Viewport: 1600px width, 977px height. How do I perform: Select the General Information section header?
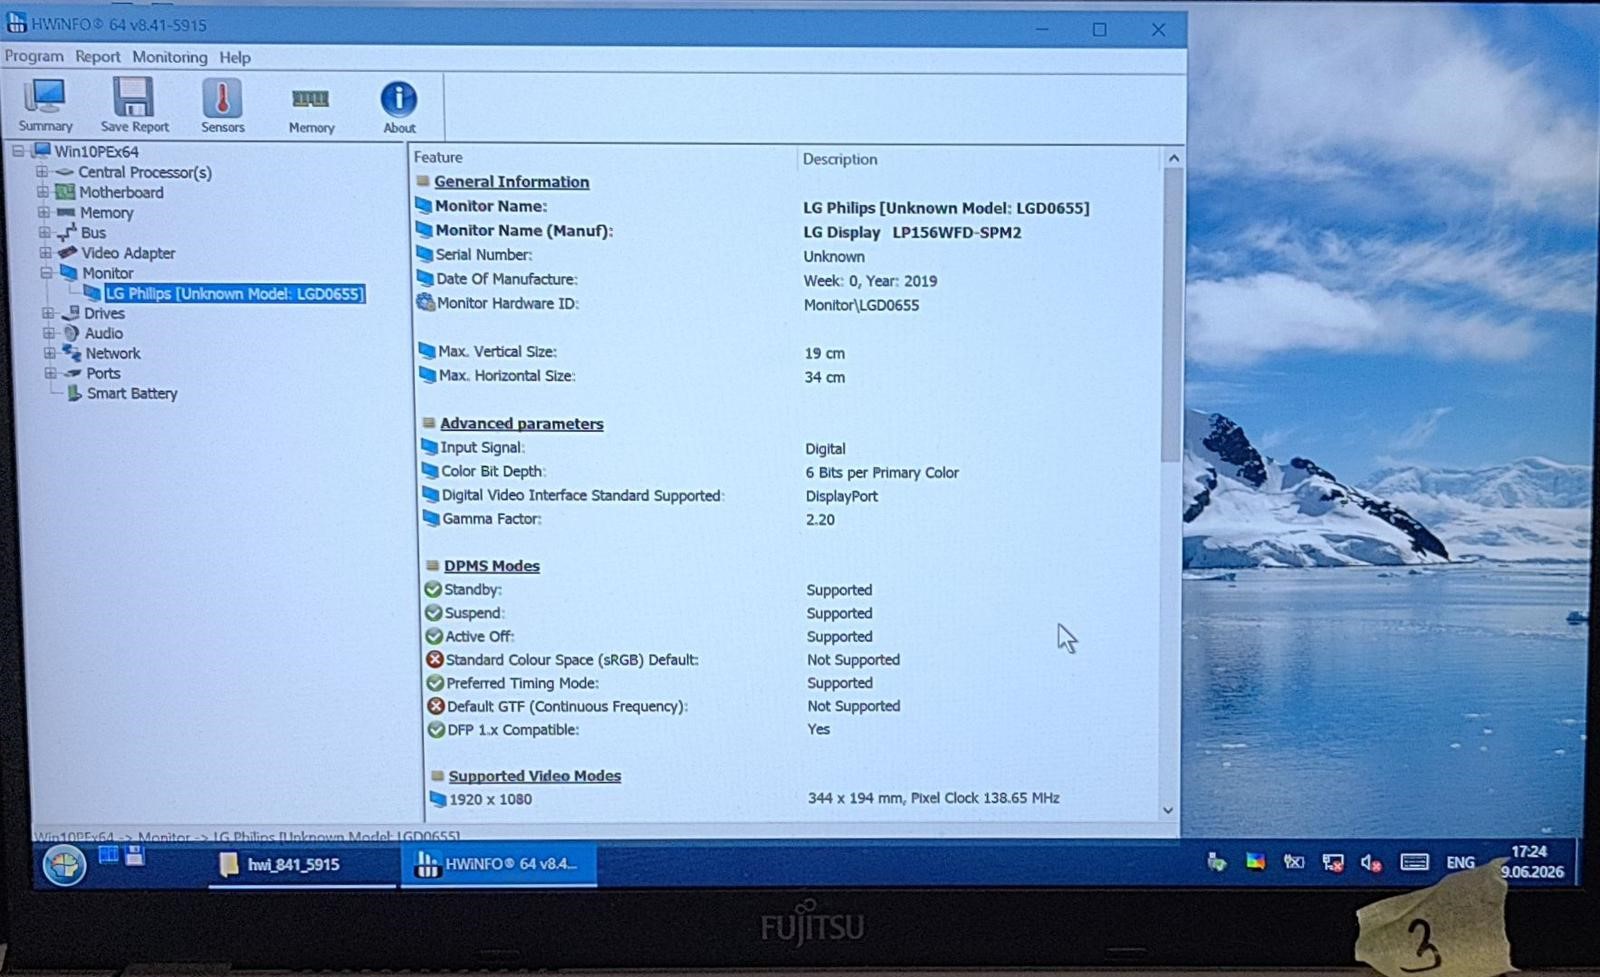[x=511, y=181]
